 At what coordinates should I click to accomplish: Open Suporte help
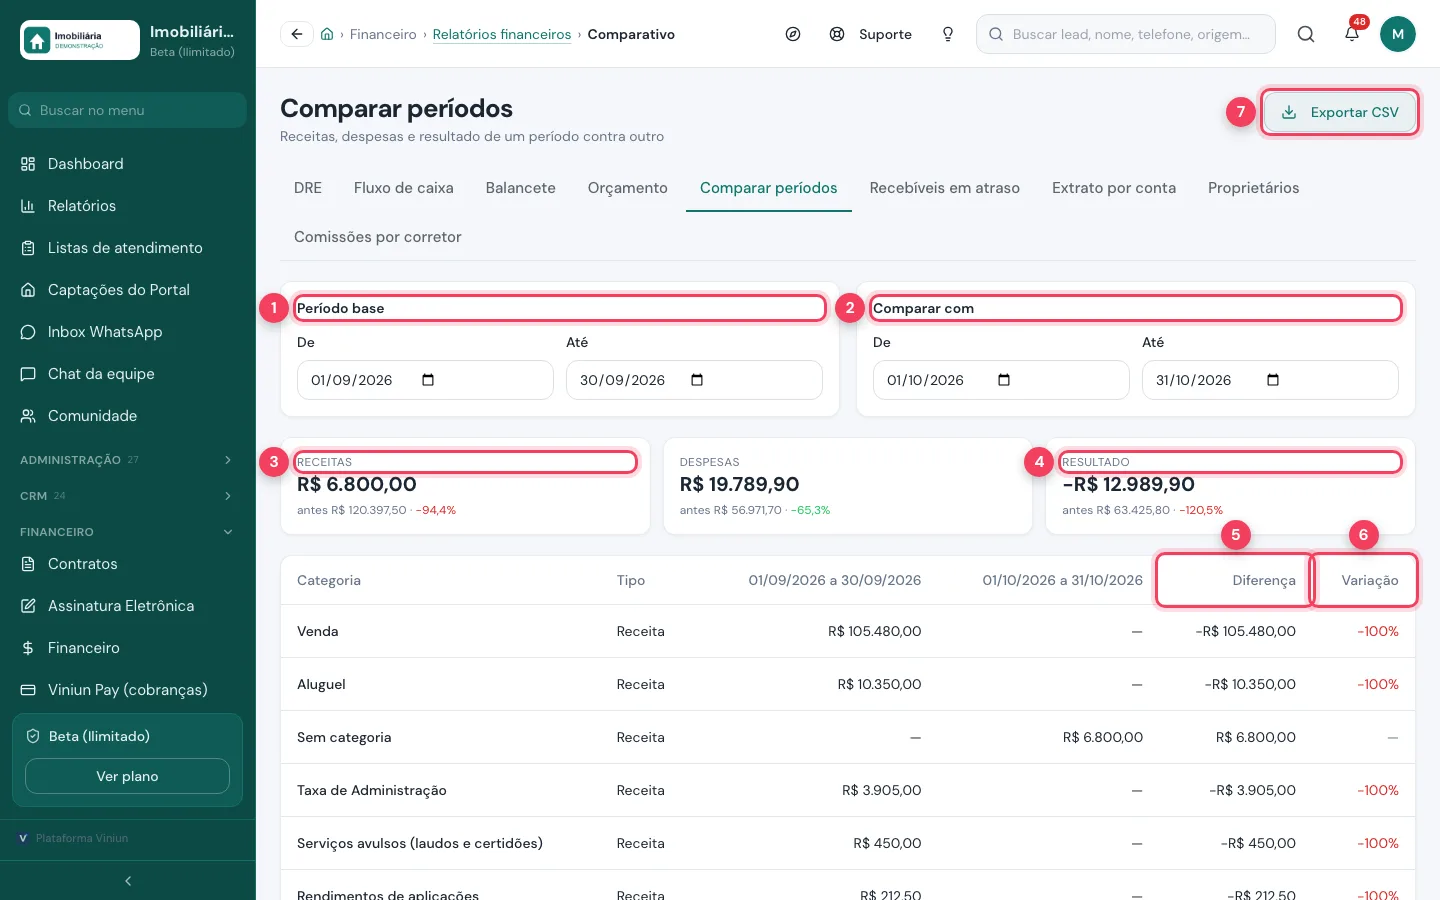871,34
